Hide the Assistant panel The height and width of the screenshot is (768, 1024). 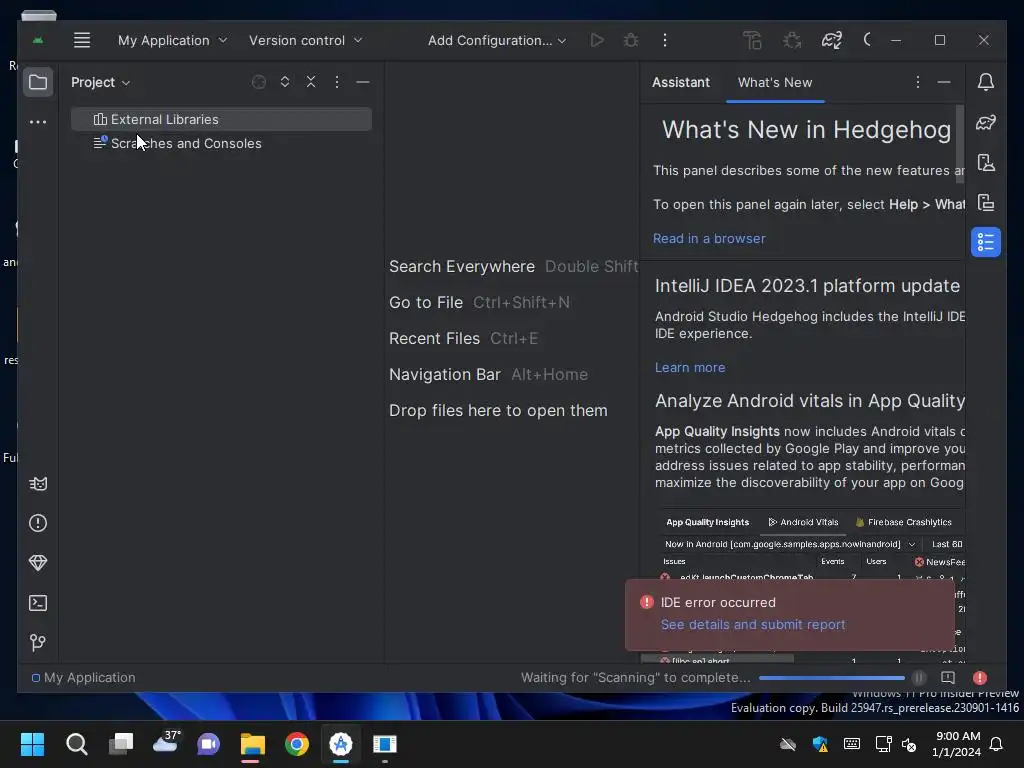(x=944, y=82)
